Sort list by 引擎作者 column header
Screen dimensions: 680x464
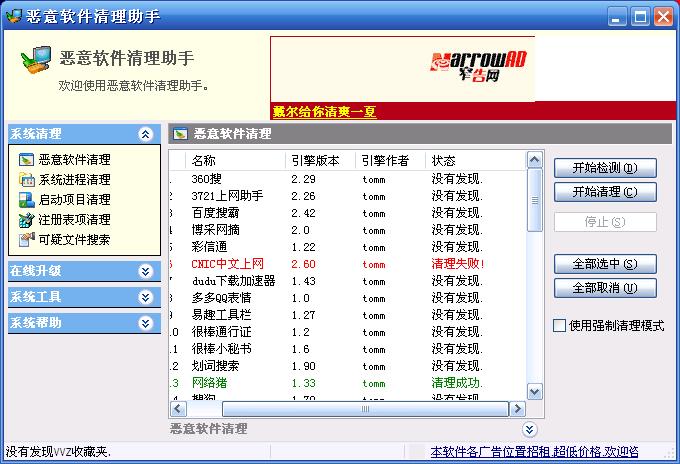click(390, 161)
